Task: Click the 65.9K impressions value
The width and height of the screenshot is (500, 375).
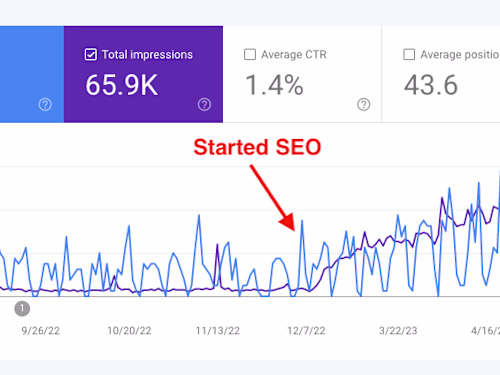Action: click(x=122, y=85)
